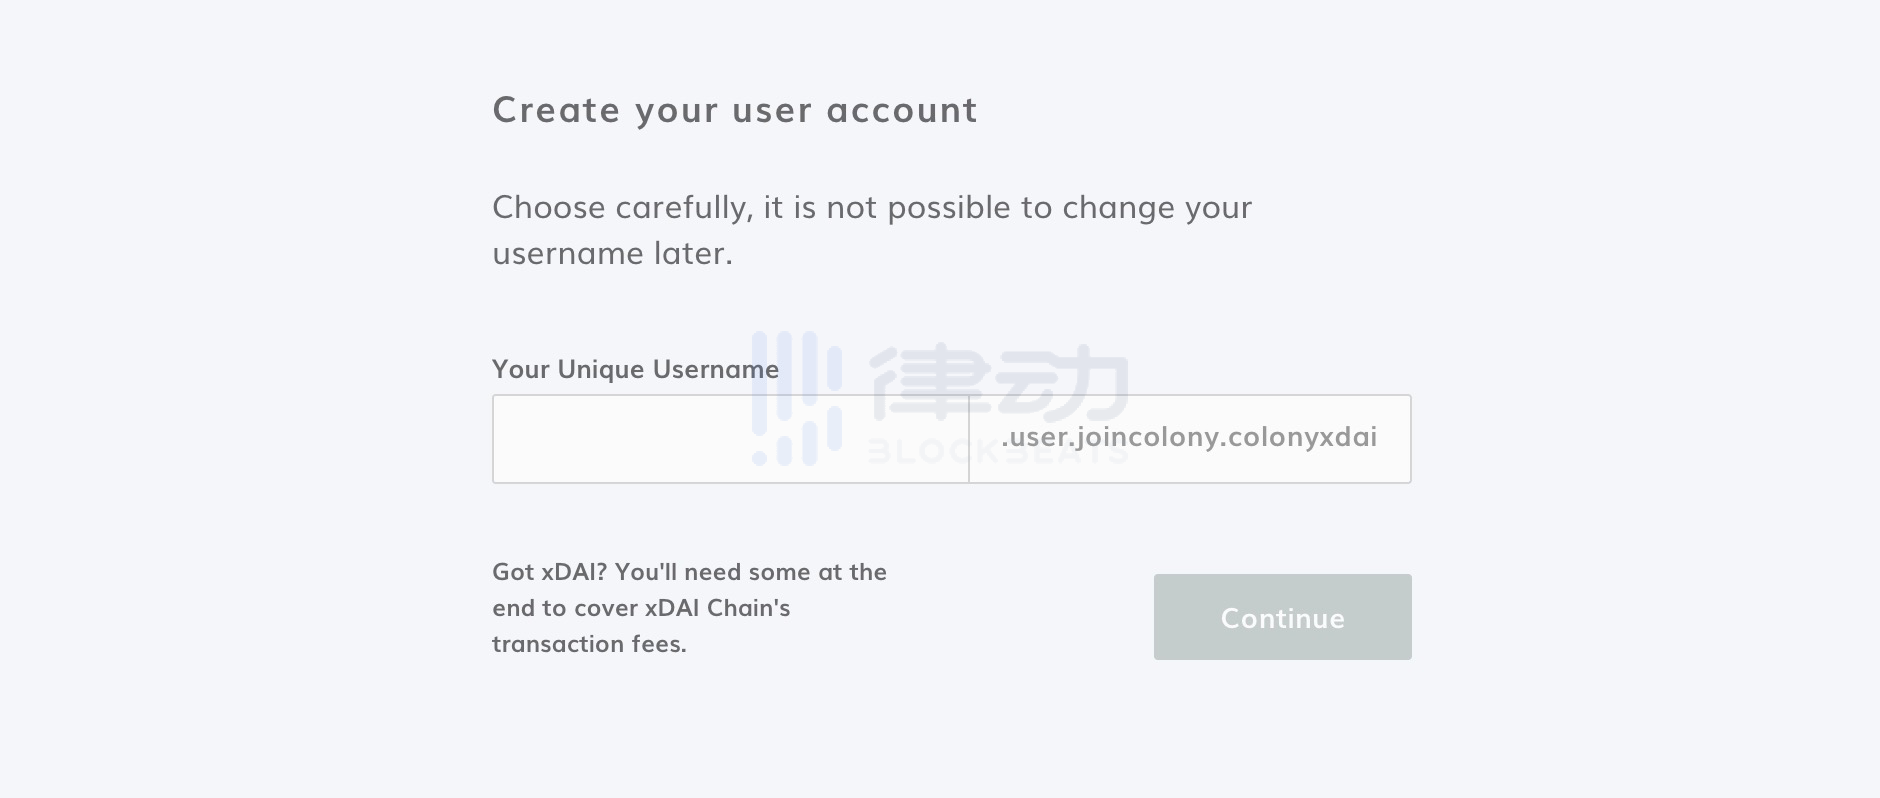
Task: Click the word "Create" in the heading
Action: tap(556, 110)
